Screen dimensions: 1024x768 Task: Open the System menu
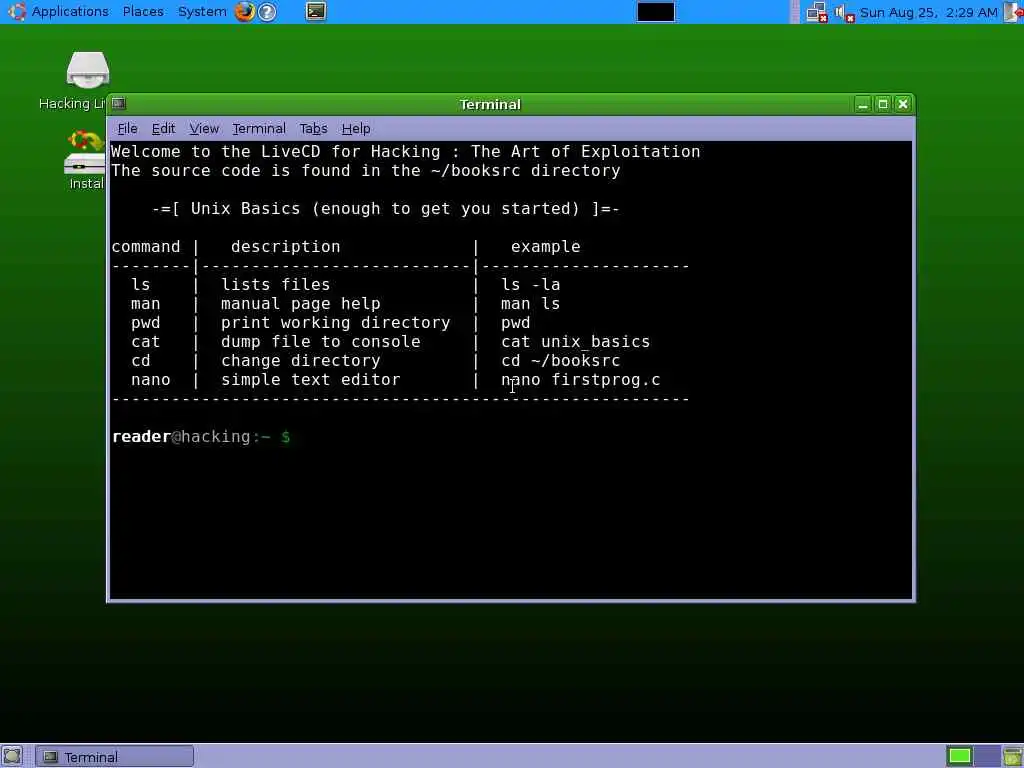point(202,12)
